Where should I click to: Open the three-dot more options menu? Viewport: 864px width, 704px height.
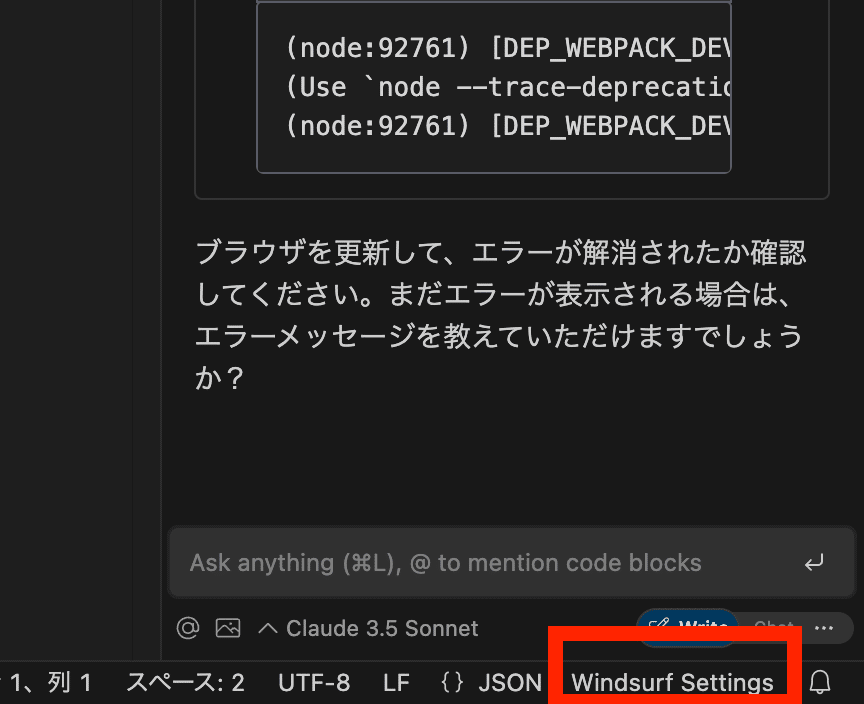pyautogui.click(x=824, y=628)
